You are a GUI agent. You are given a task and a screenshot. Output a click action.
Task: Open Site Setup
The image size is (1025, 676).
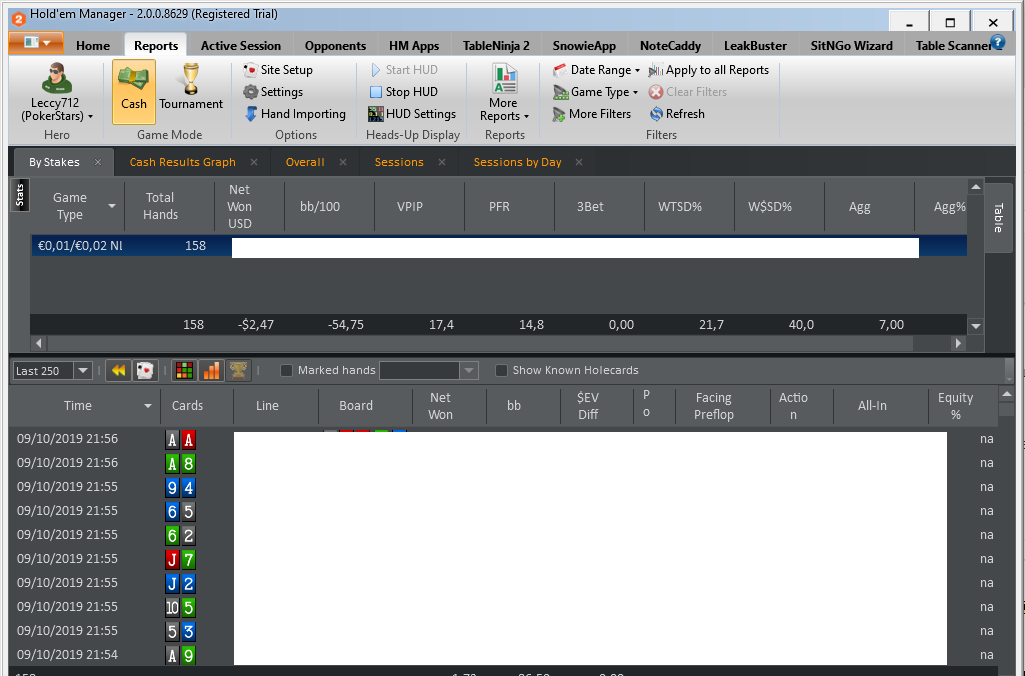(278, 70)
